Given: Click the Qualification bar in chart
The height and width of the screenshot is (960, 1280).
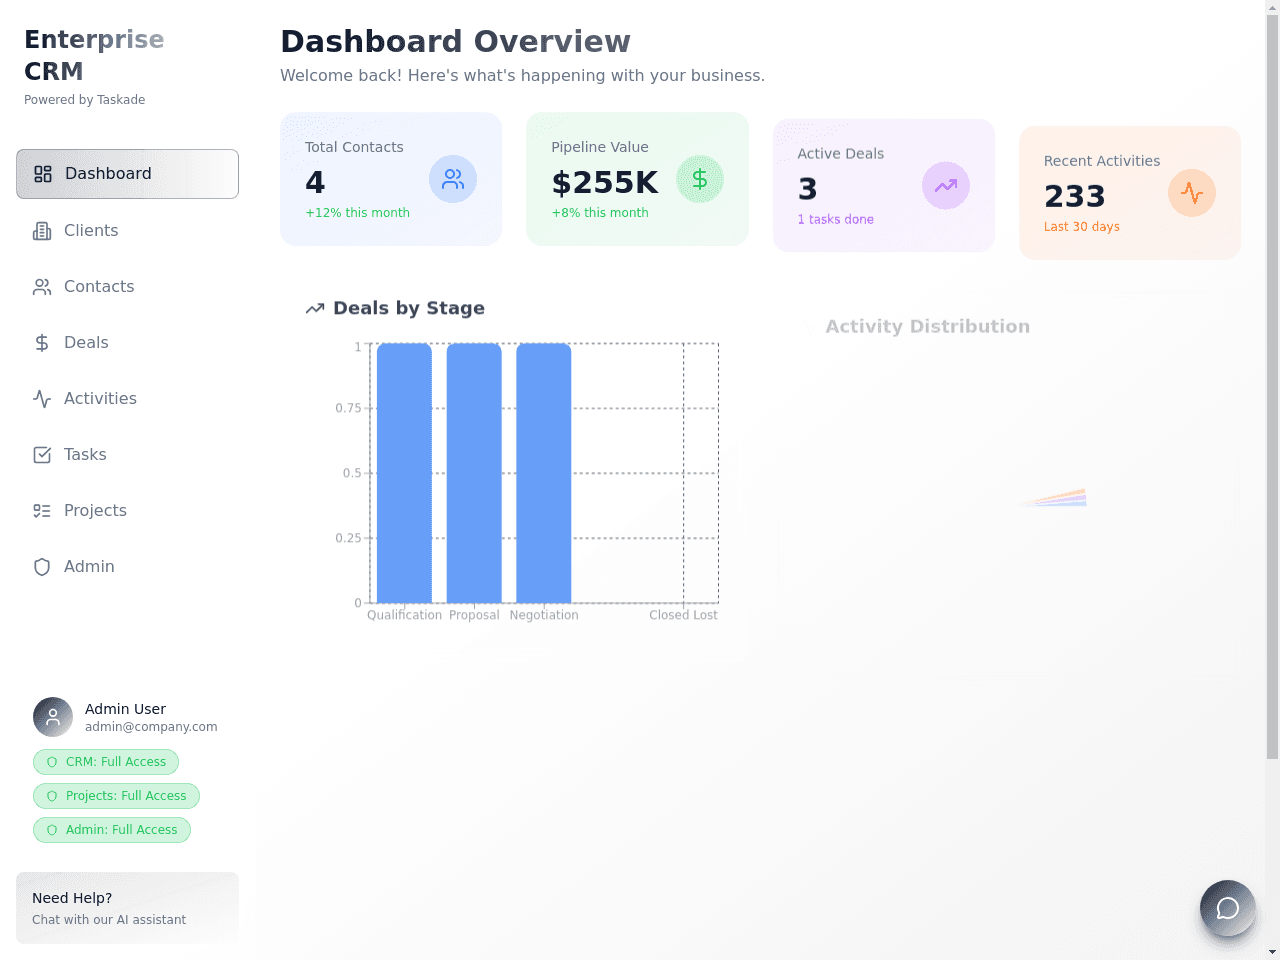Looking at the screenshot, I should tap(404, 473).
